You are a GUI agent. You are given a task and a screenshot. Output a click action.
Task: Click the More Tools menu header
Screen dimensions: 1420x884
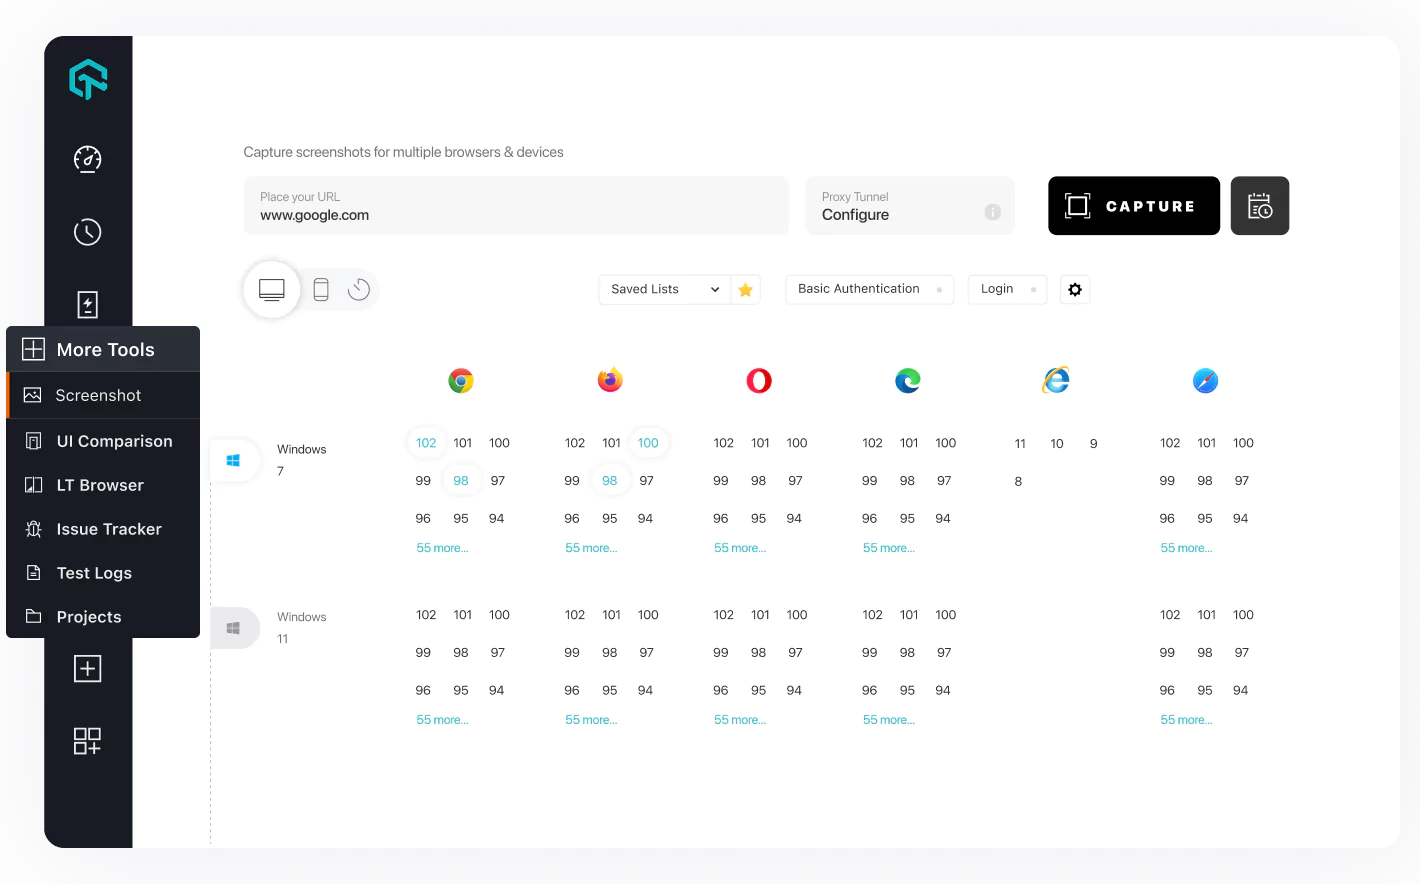pos(103,349)
